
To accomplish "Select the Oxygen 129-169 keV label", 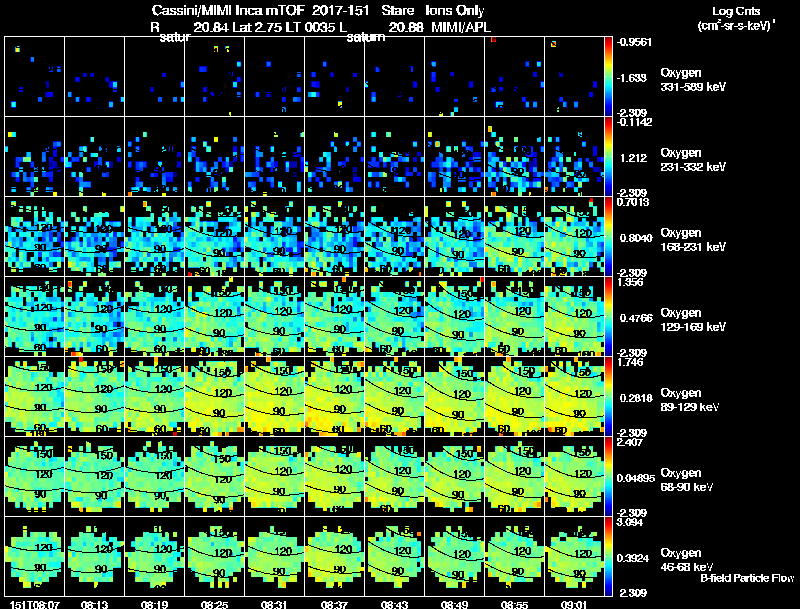I will pos(693,320).
